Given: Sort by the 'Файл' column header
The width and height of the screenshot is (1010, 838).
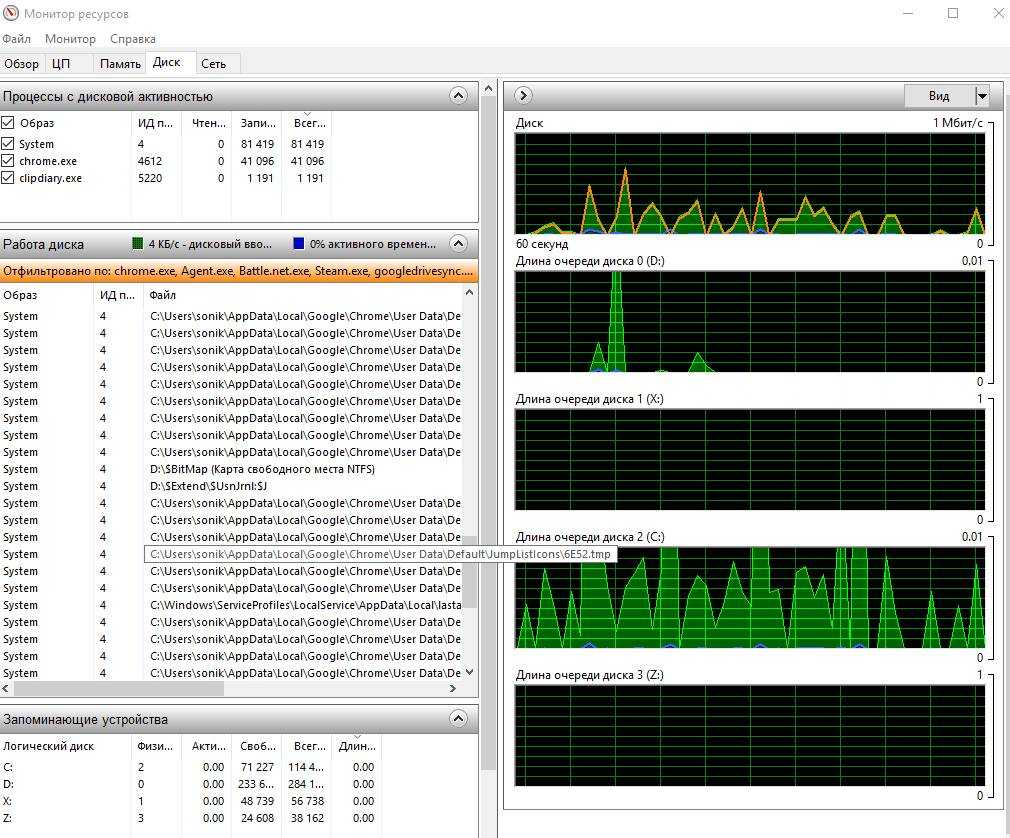Looking at the screenshot, I should [x=162, y=295].
